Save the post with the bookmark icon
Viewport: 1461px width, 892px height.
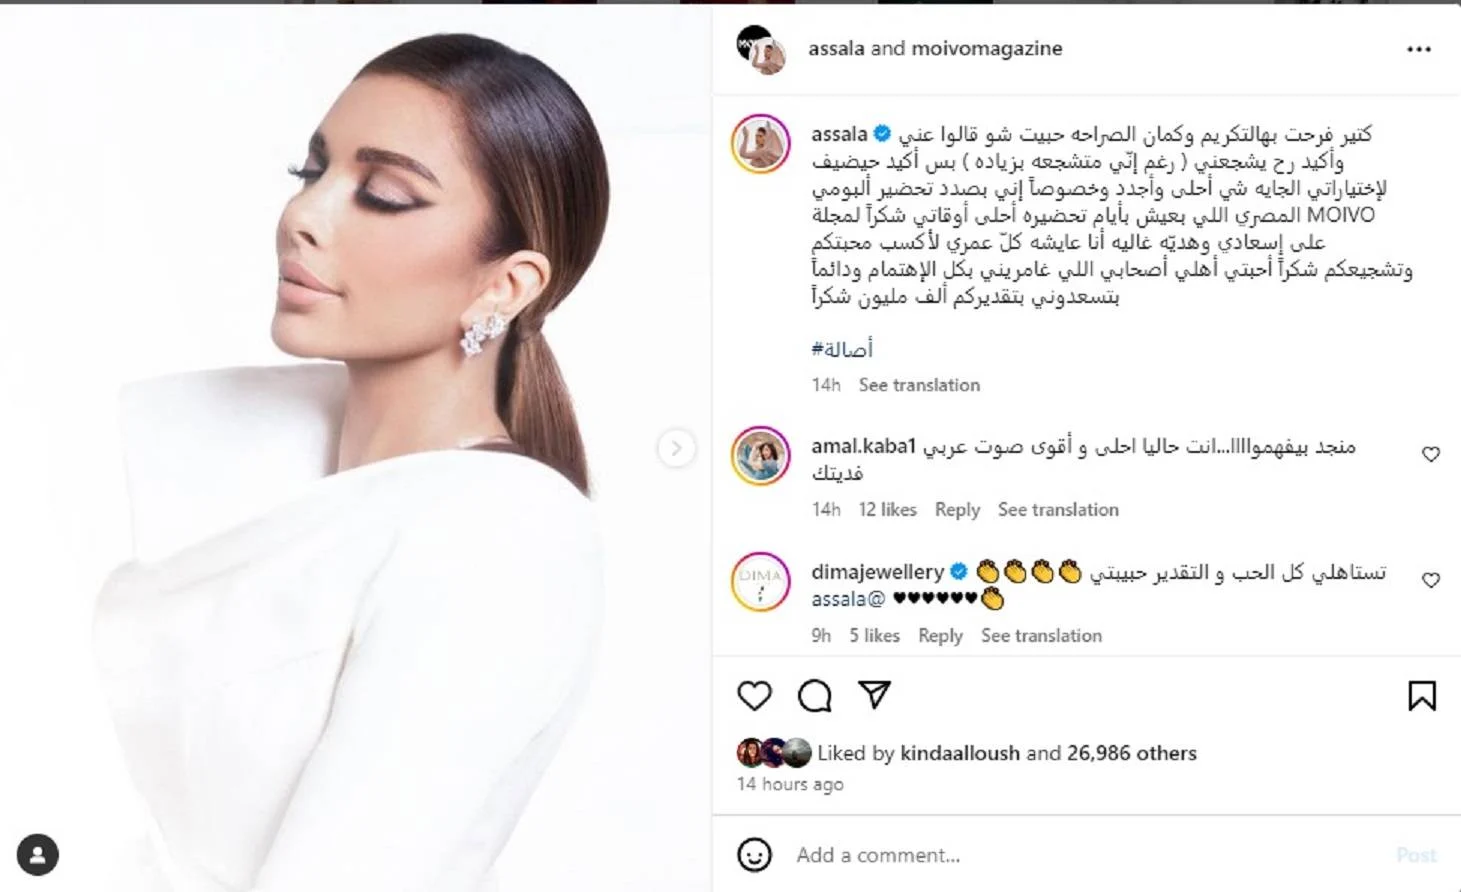point(1421,695)
